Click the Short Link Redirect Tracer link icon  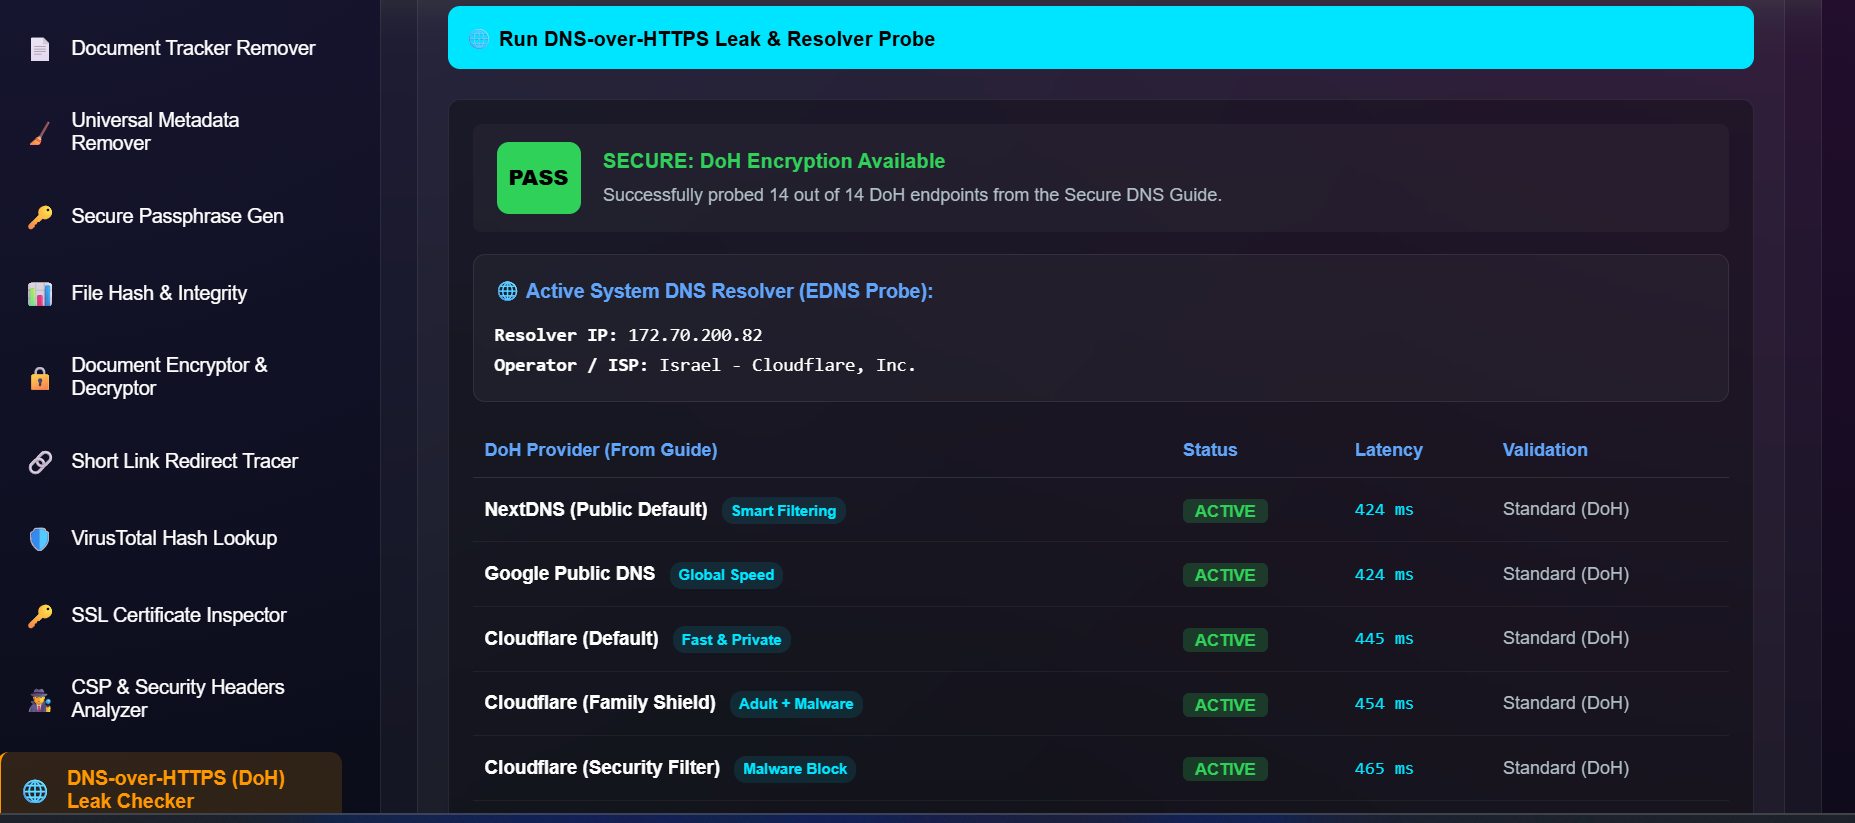pyautogui.click(x=40, y=462)
